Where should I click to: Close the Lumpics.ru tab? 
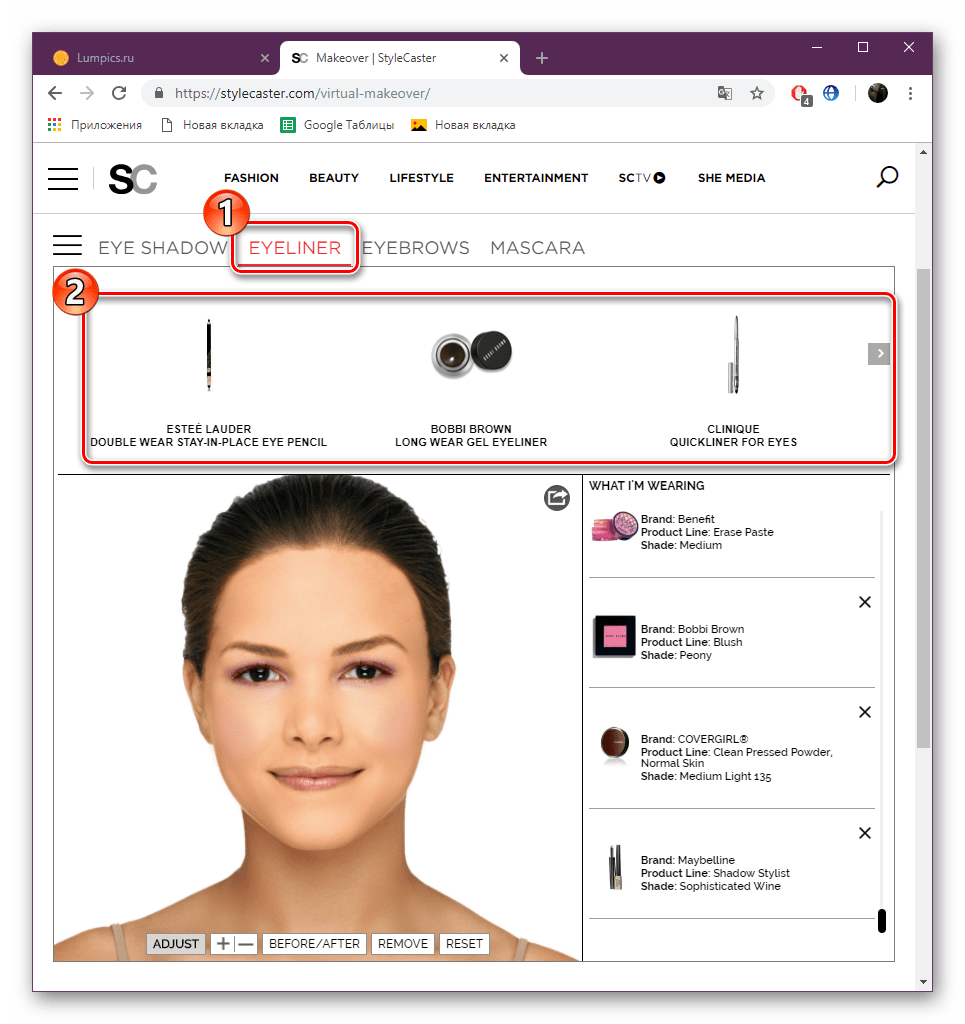pyautogui.click(x=264, y=58)
